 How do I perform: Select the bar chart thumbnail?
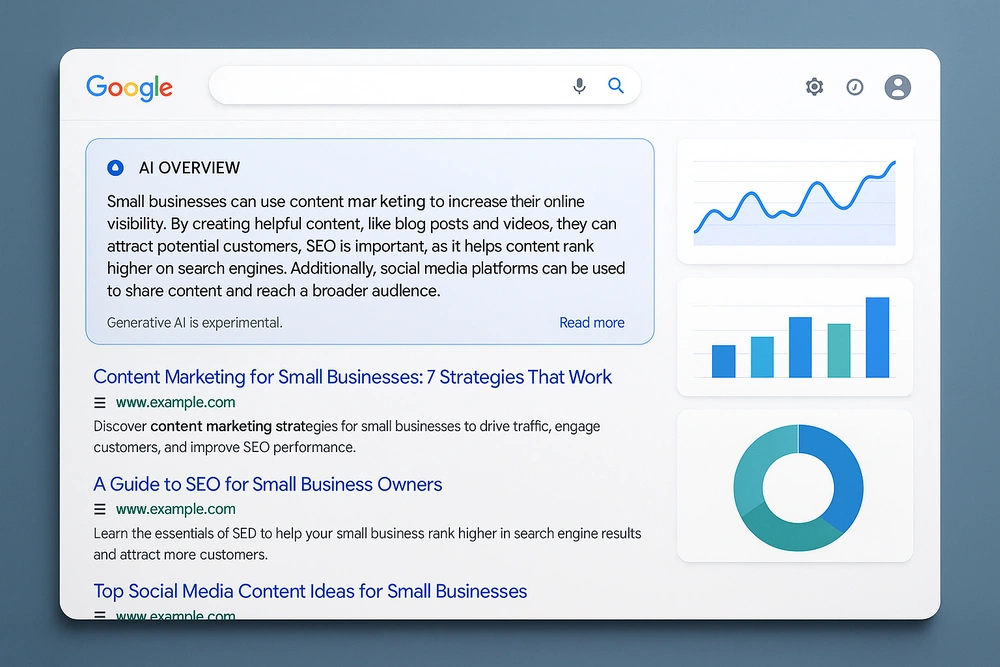pyautogui.click(x=795, y=337)
